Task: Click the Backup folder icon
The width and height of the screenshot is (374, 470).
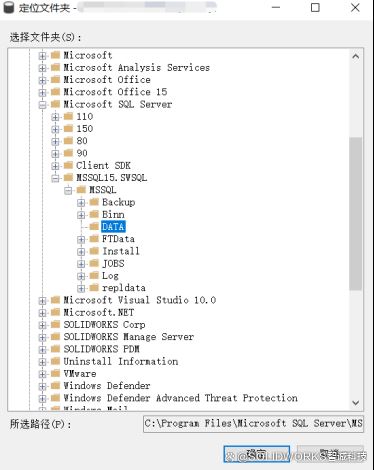Action: pyautogui.click(x=94, y=202)
